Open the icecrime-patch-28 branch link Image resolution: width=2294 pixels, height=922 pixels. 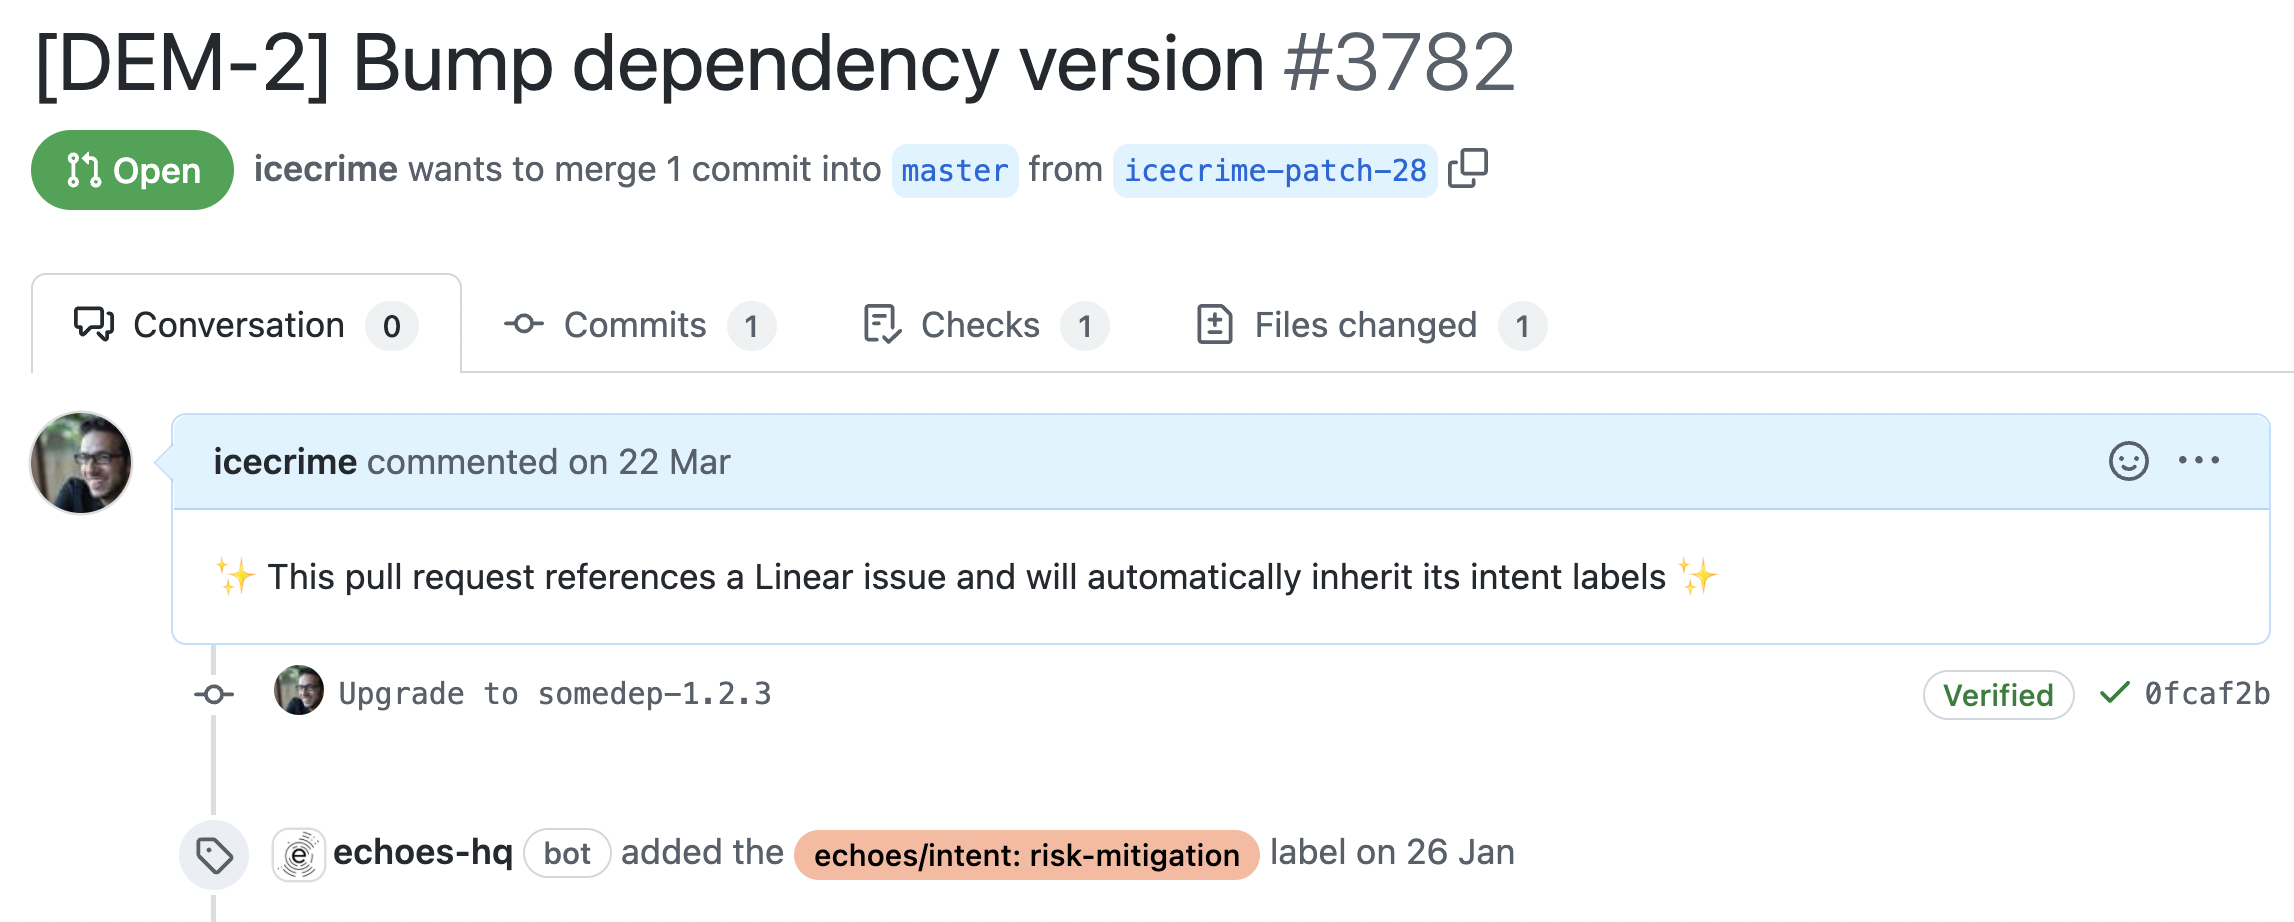point(1274,171)
